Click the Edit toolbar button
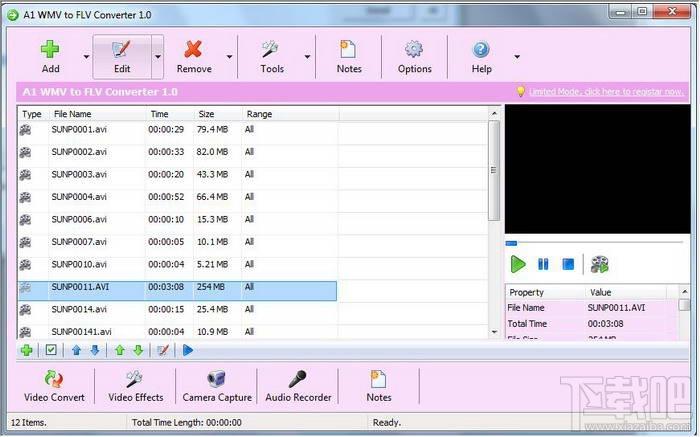 click(x=122, y=57)
